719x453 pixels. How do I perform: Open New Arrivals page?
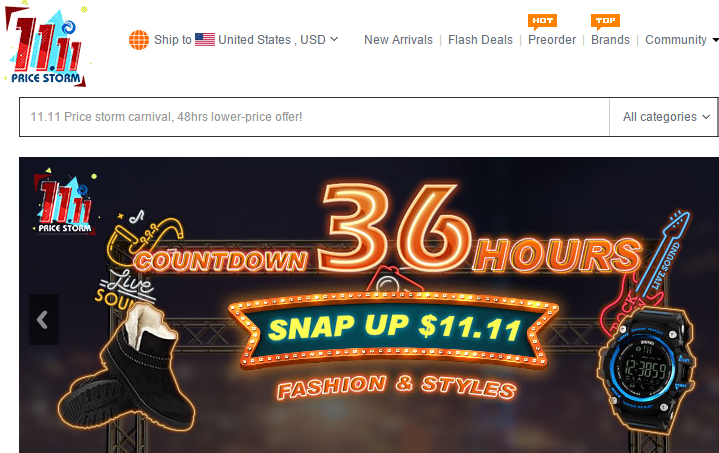click(398, 40)
